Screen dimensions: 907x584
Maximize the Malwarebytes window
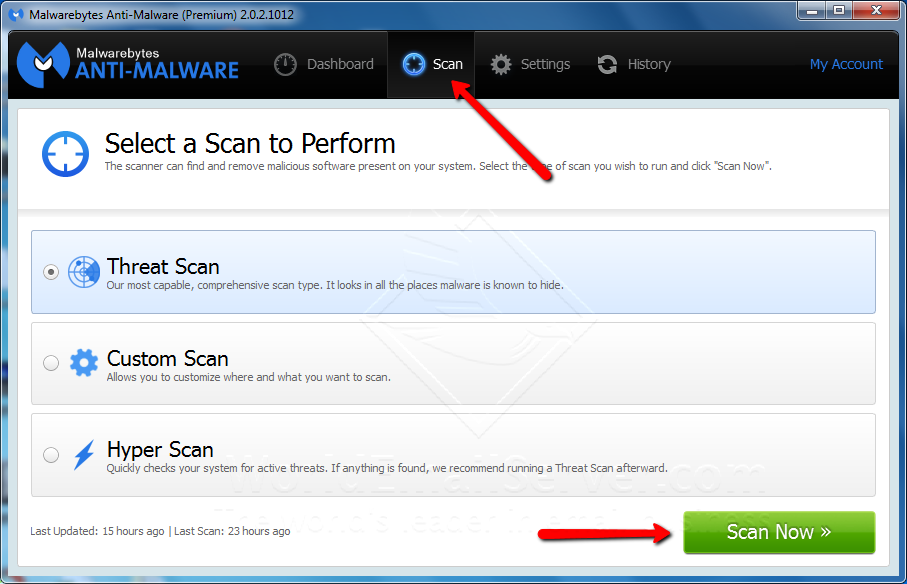pos(839,10)
